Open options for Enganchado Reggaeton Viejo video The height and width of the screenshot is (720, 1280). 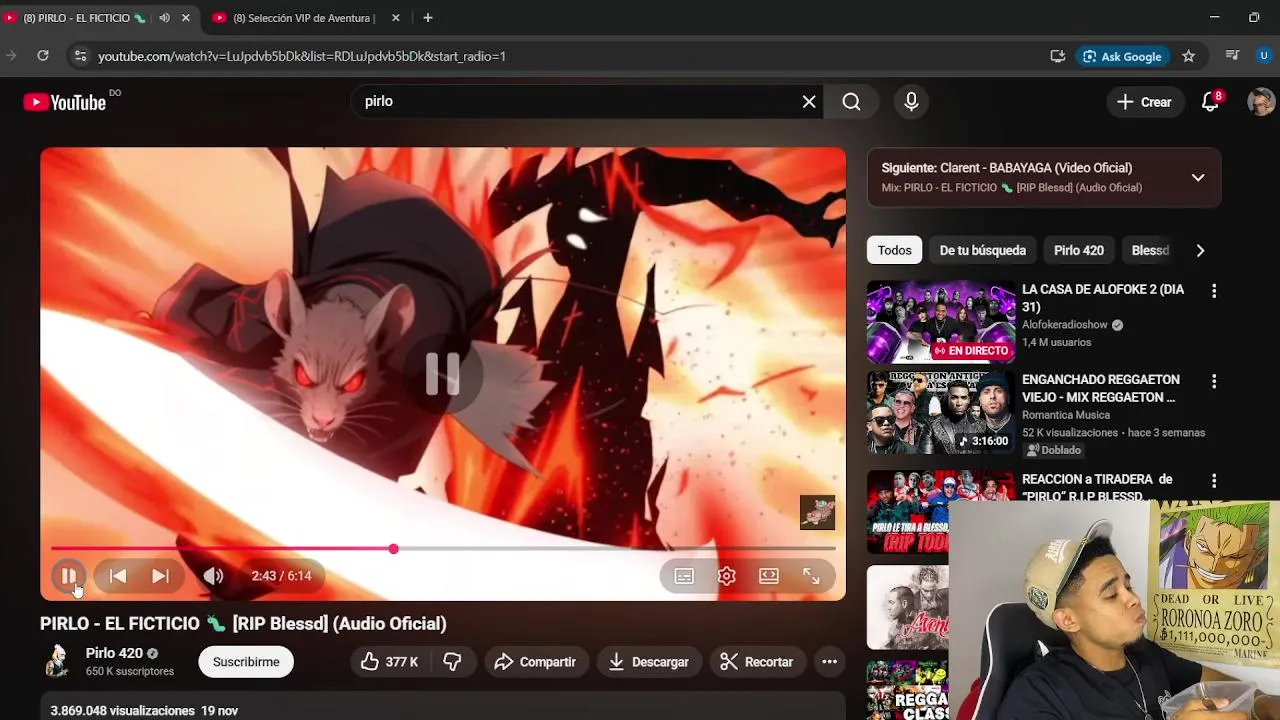(x=1214, y=381)
